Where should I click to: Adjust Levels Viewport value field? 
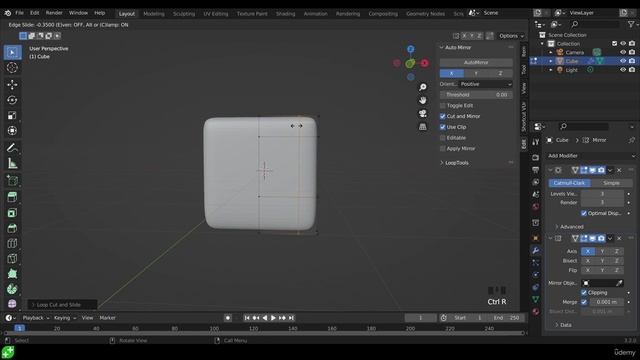[602, 194]
